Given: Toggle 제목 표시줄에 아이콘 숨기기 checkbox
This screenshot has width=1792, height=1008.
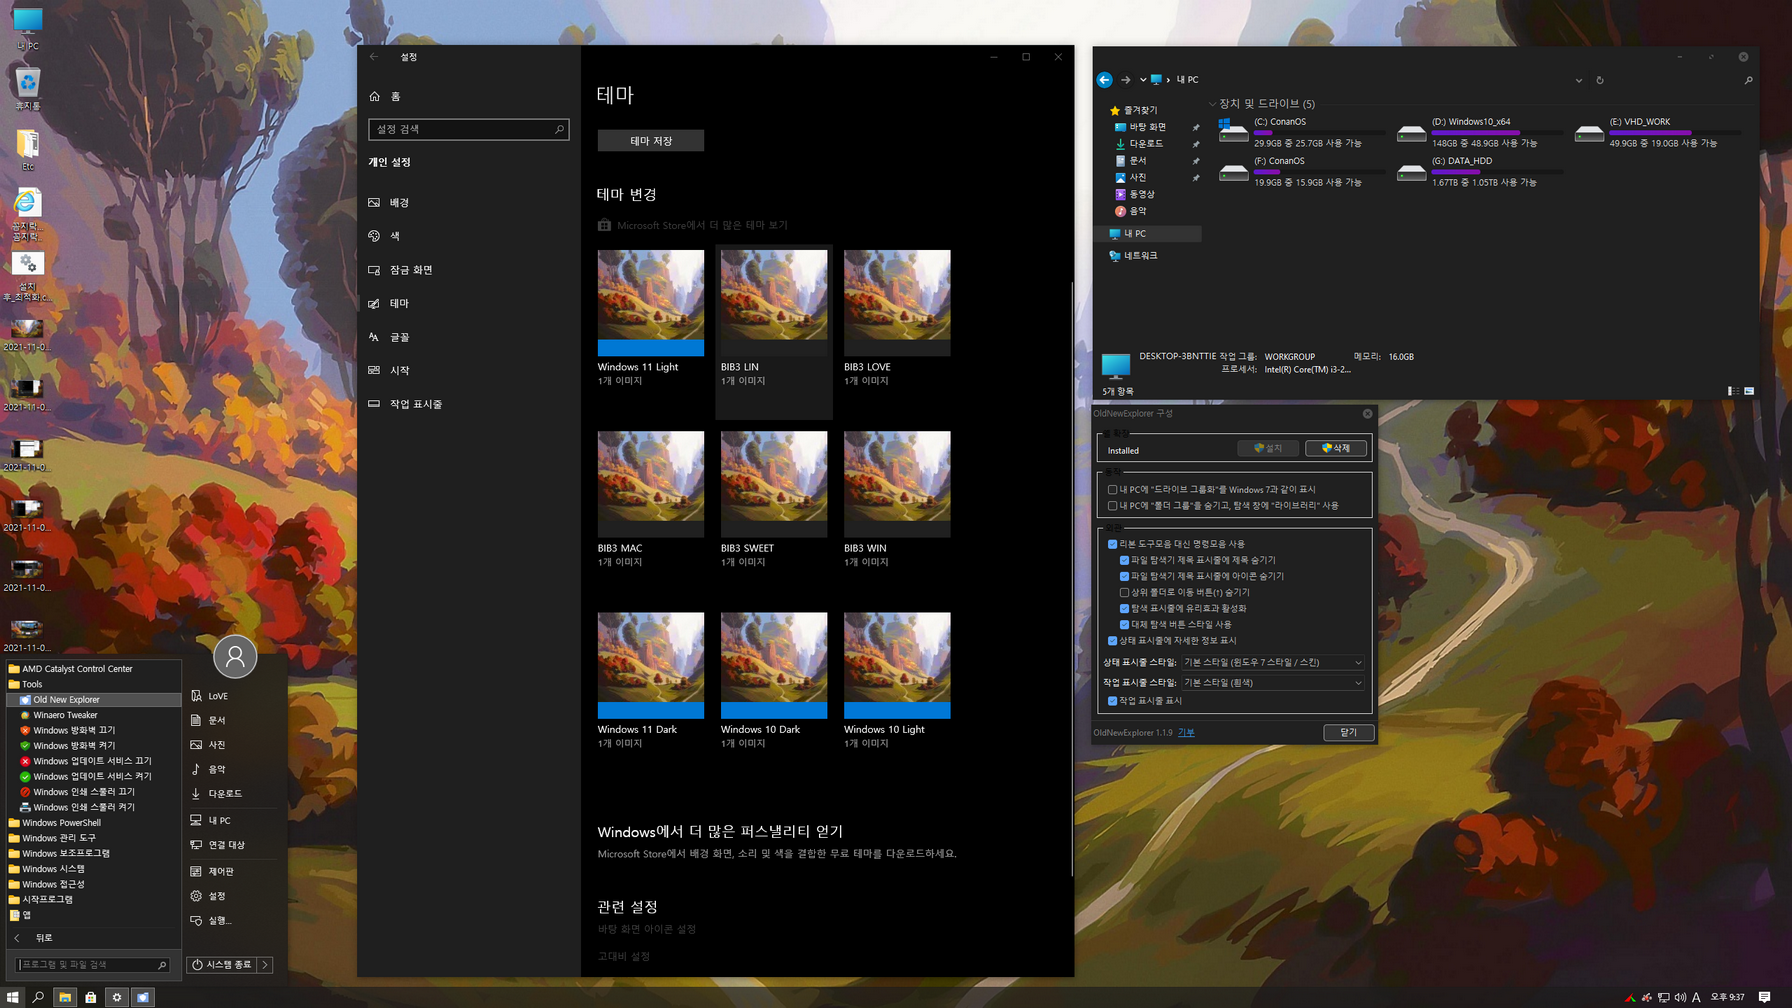Looking at the screenshot, I should click(x=1124, y=576).
